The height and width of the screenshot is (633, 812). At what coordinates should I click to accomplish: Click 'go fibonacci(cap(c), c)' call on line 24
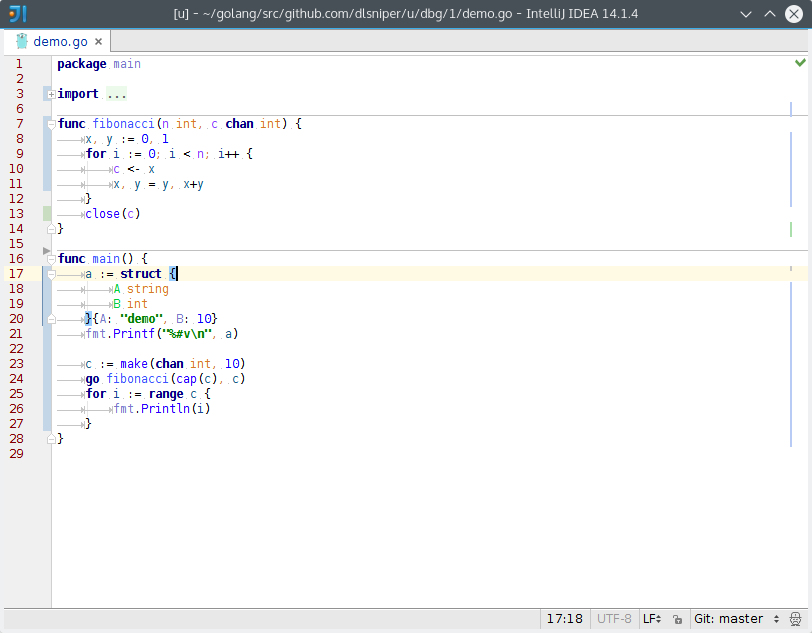(165, 379)
